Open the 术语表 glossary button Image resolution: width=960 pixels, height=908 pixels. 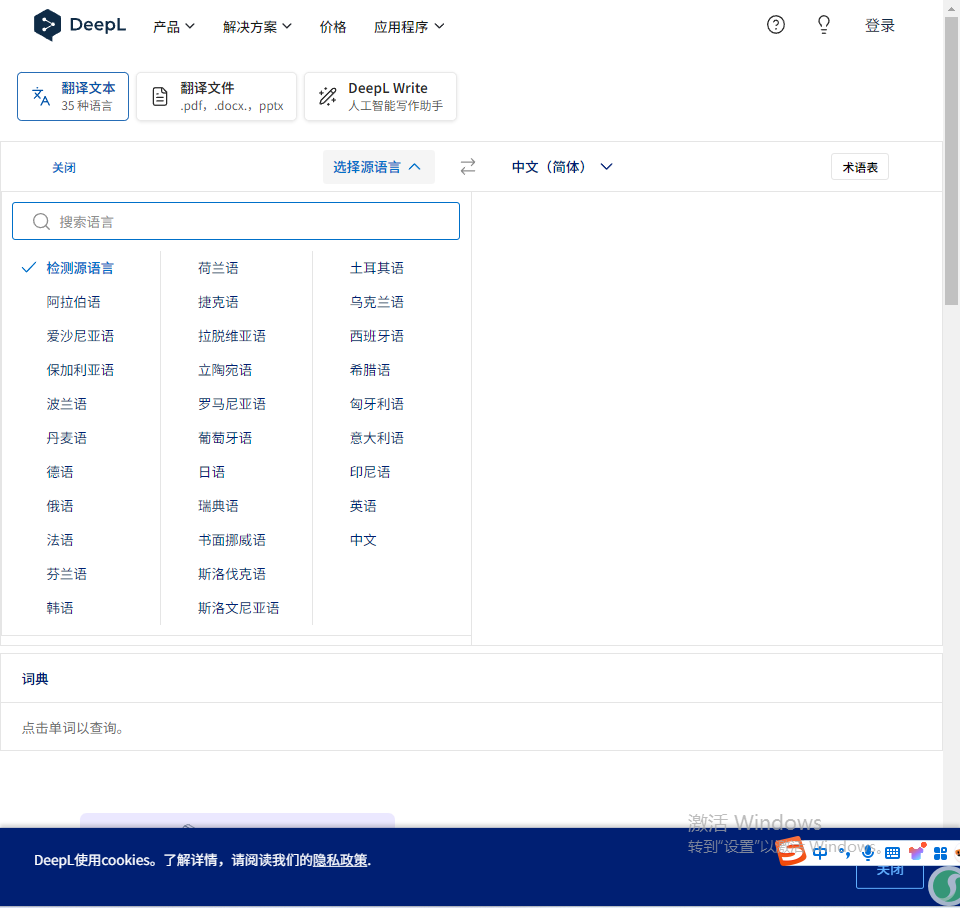point(860,167)
